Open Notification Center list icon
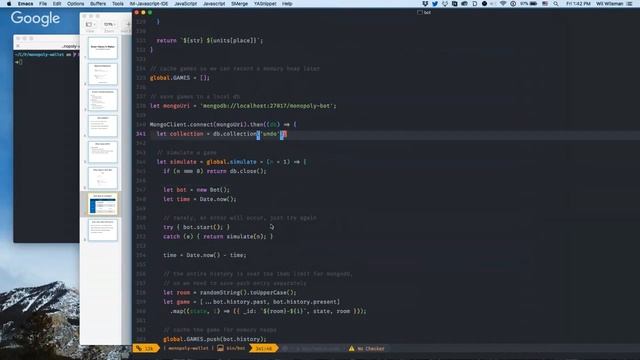The width and height of the screenshot is (640, 360). point(629,4)
